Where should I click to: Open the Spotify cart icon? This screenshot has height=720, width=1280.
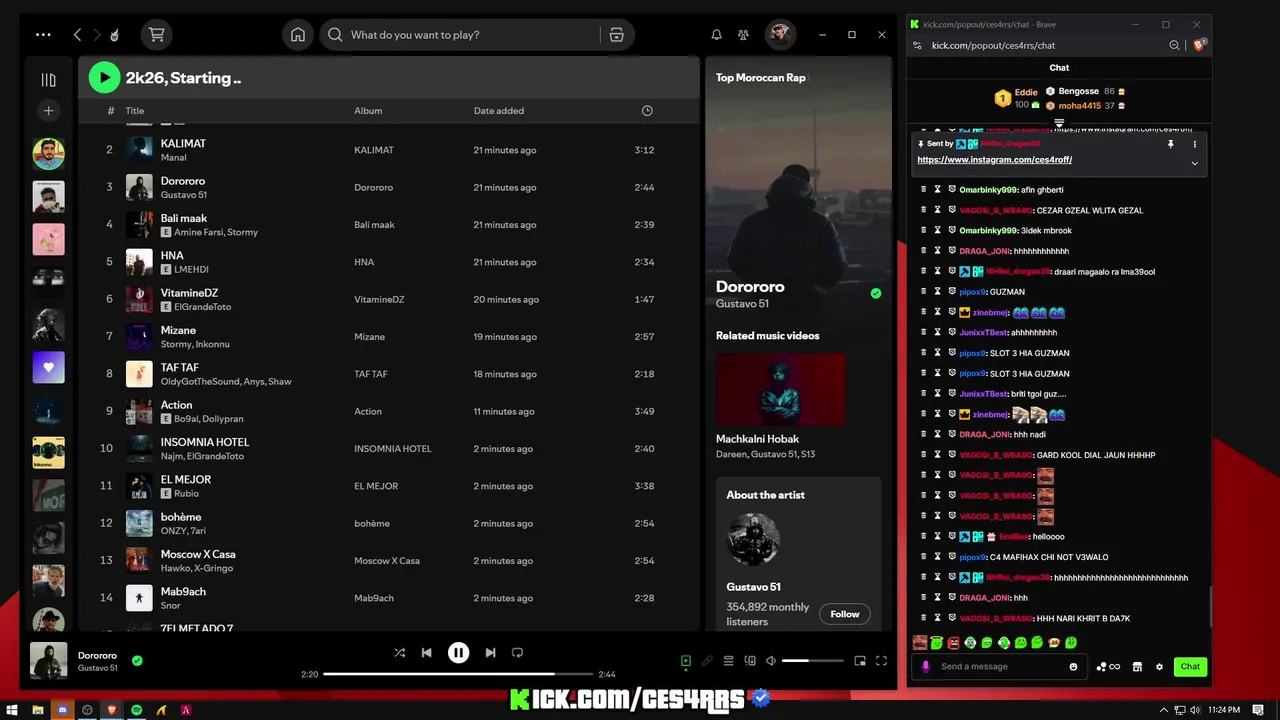click(156, 34)
